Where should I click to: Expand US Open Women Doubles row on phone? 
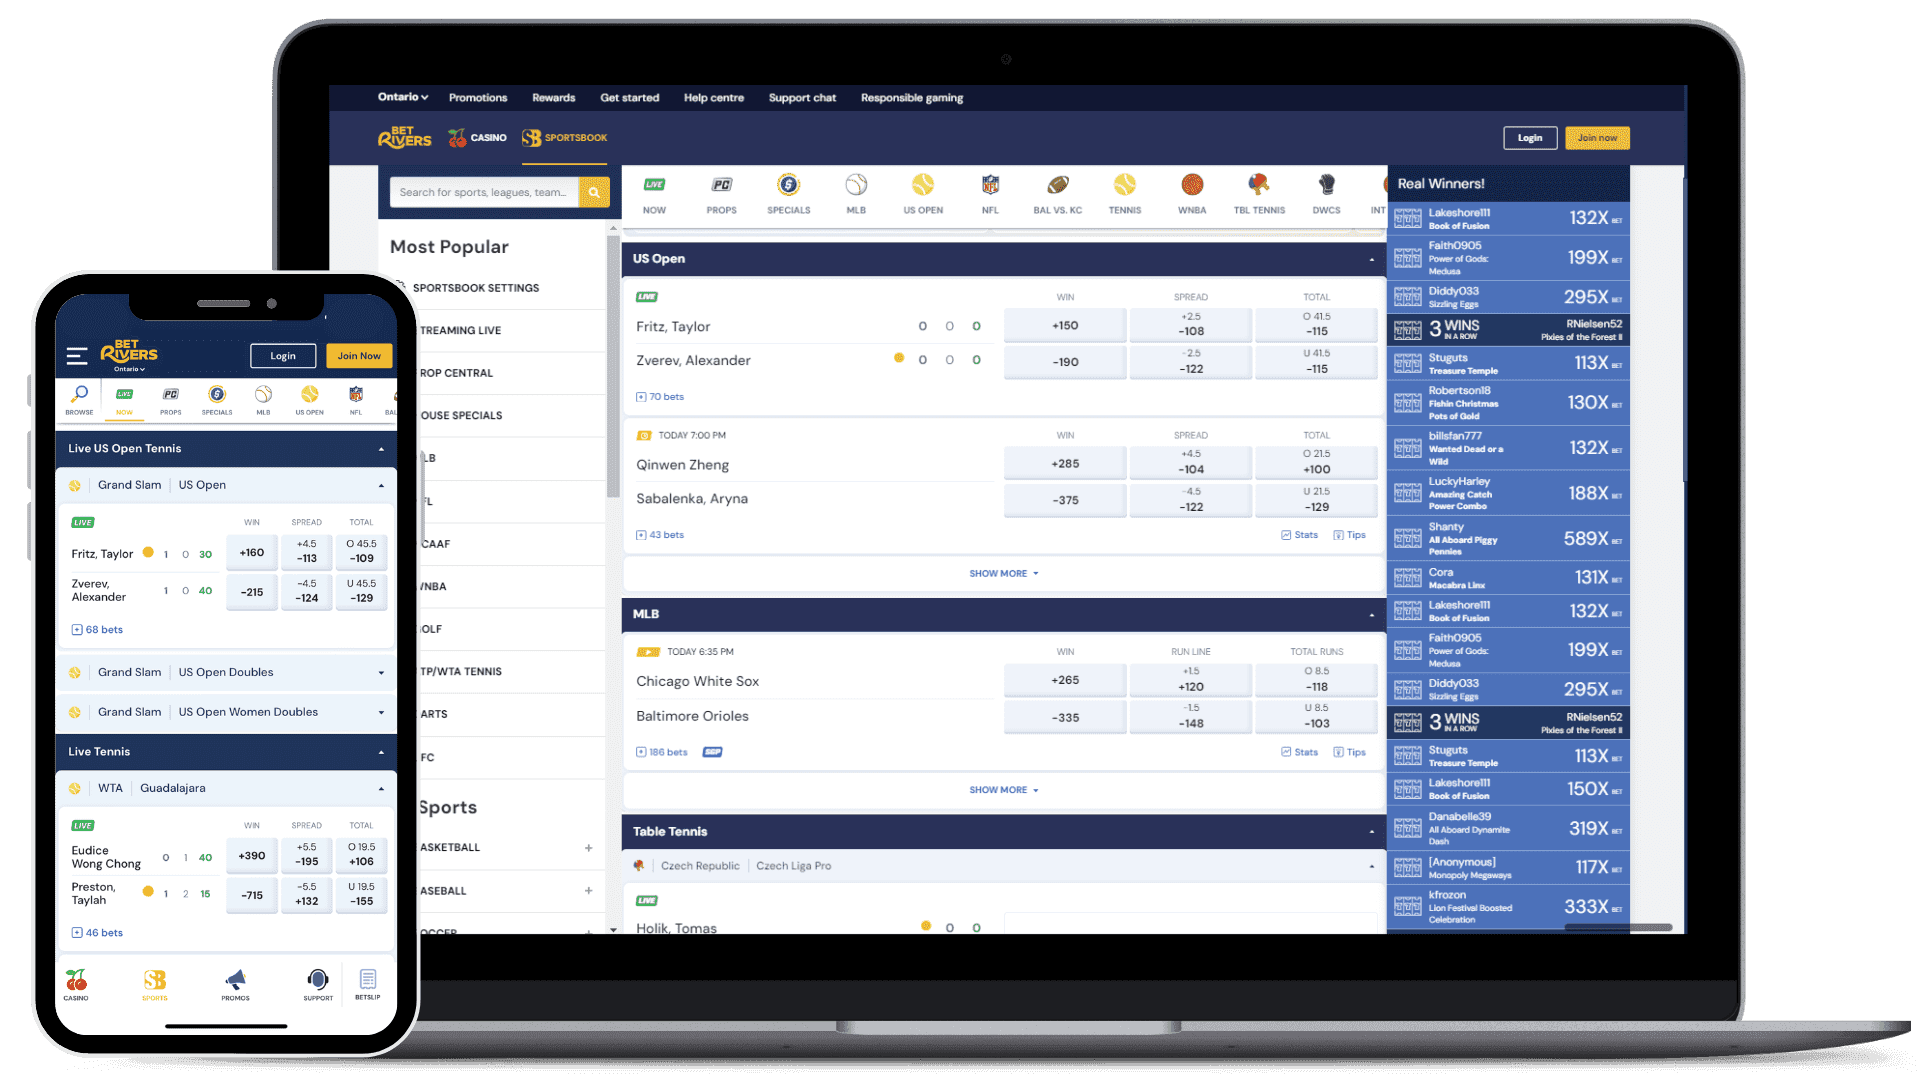(x=226, y=713)
